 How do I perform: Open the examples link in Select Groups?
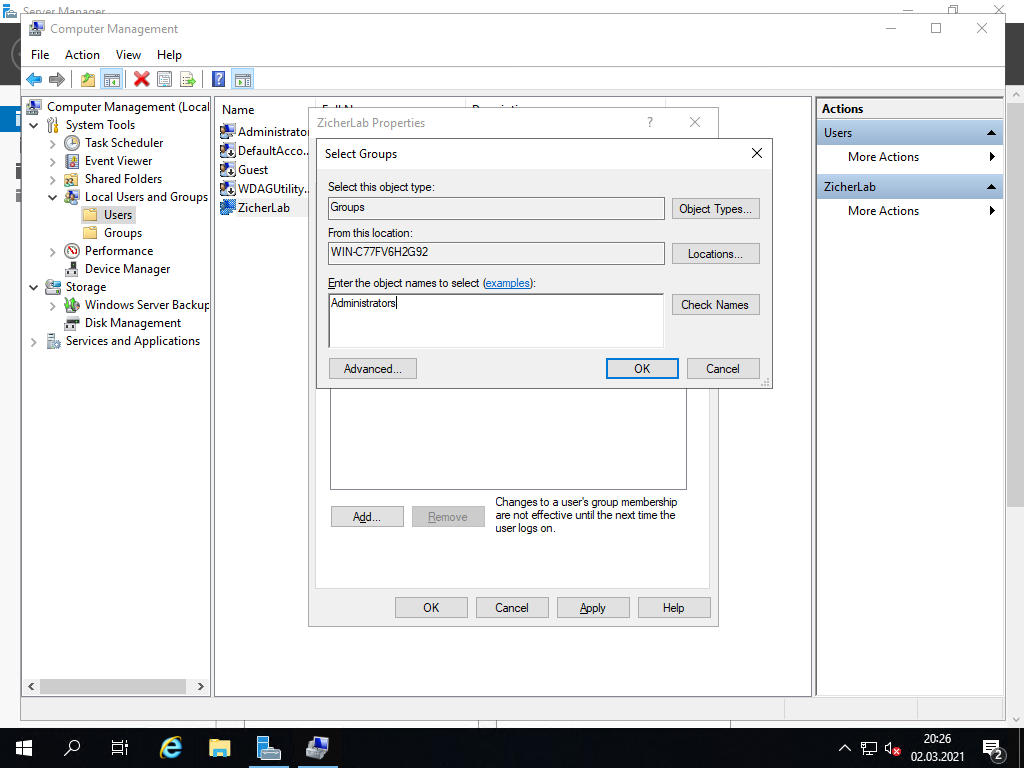tap(507, 284)
